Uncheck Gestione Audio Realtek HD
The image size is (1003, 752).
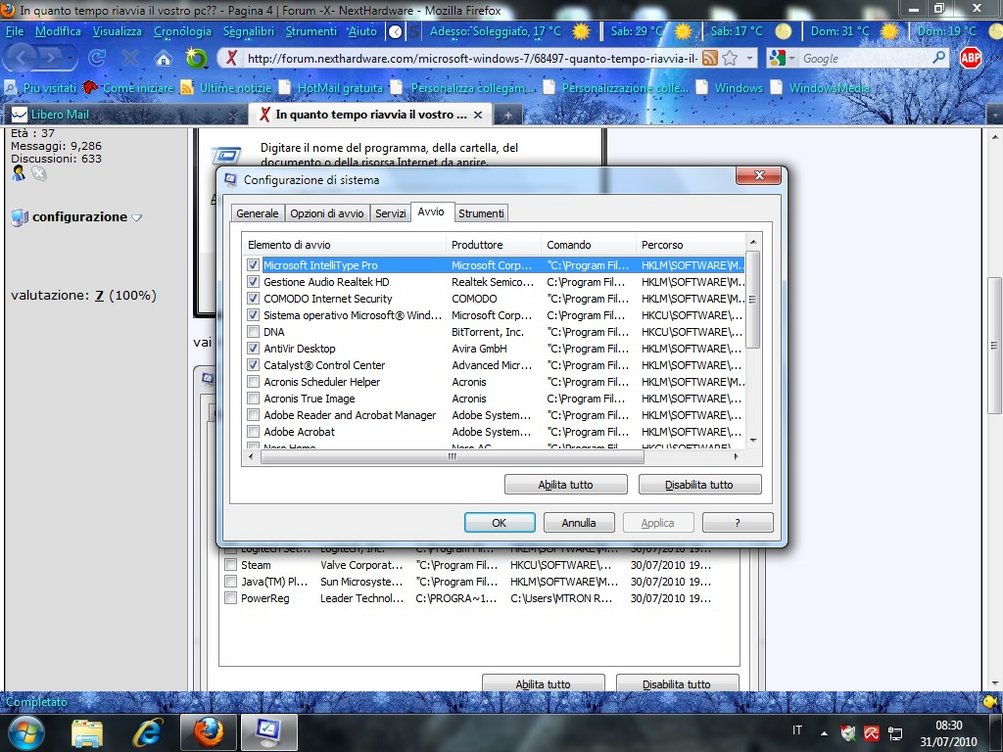coord(253,281)
